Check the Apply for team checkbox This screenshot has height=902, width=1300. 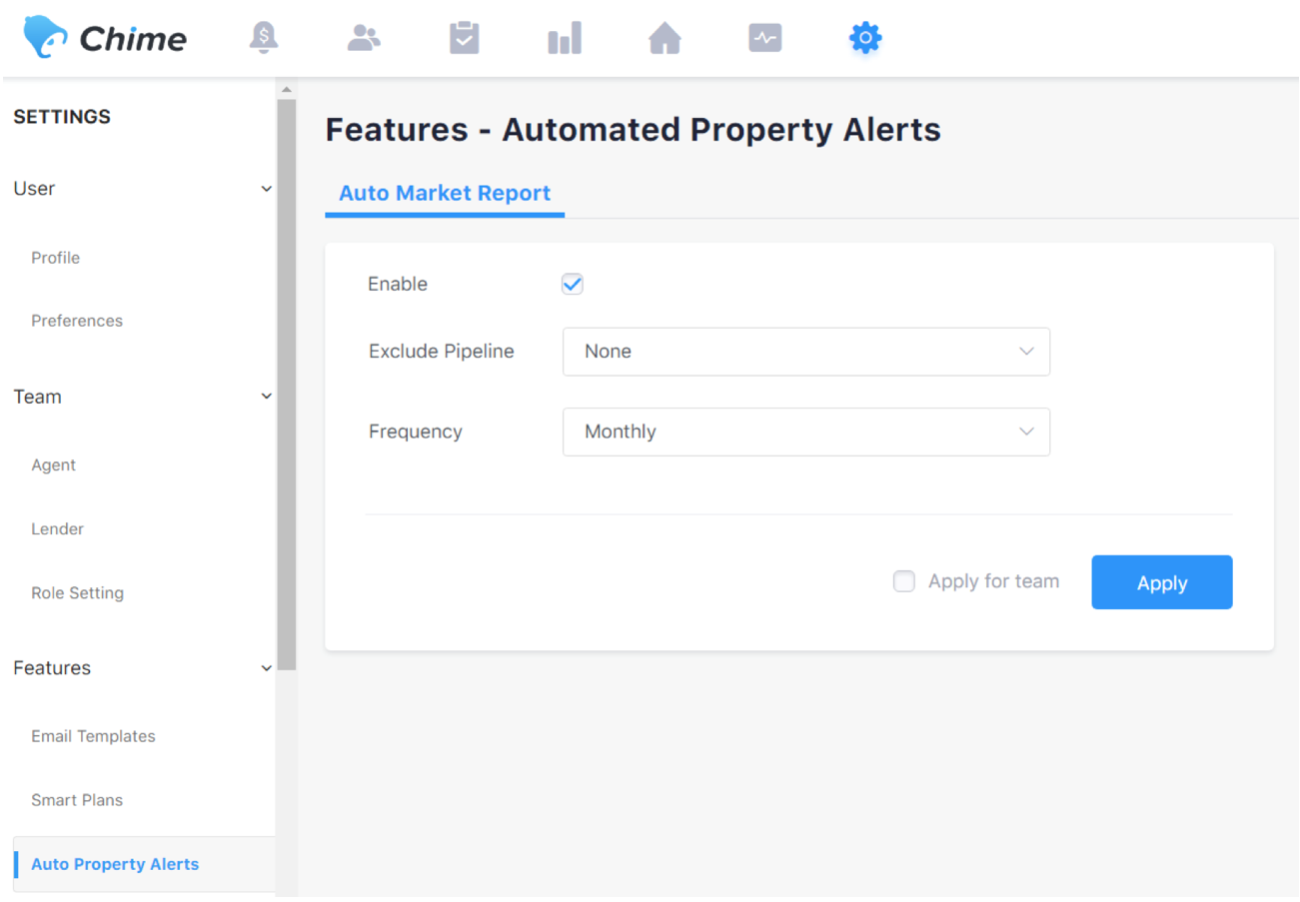coord(904,582)
